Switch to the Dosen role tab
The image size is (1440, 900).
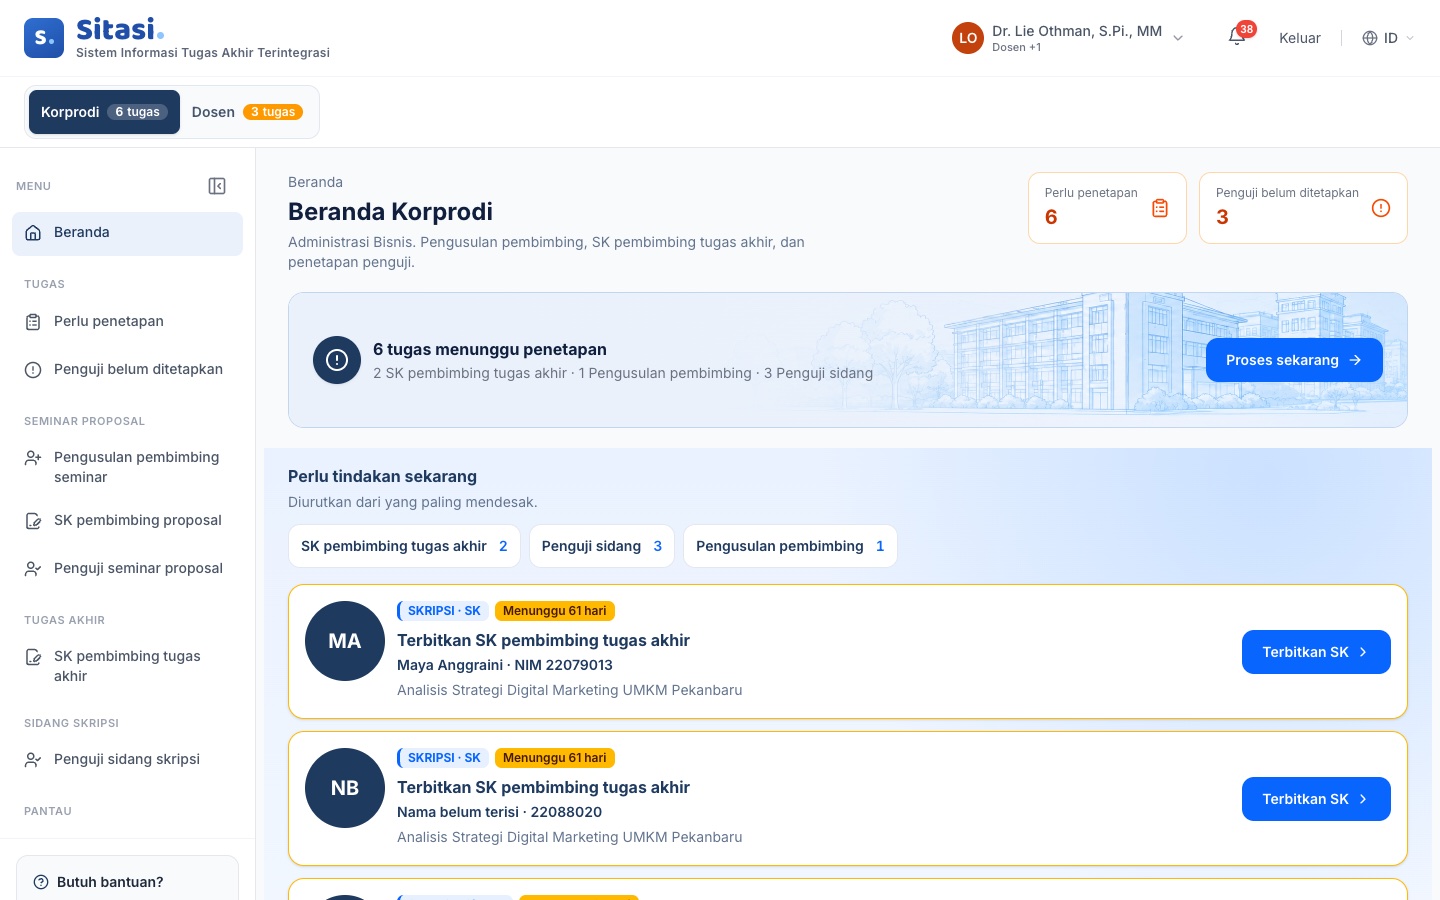tap(247, 112)
